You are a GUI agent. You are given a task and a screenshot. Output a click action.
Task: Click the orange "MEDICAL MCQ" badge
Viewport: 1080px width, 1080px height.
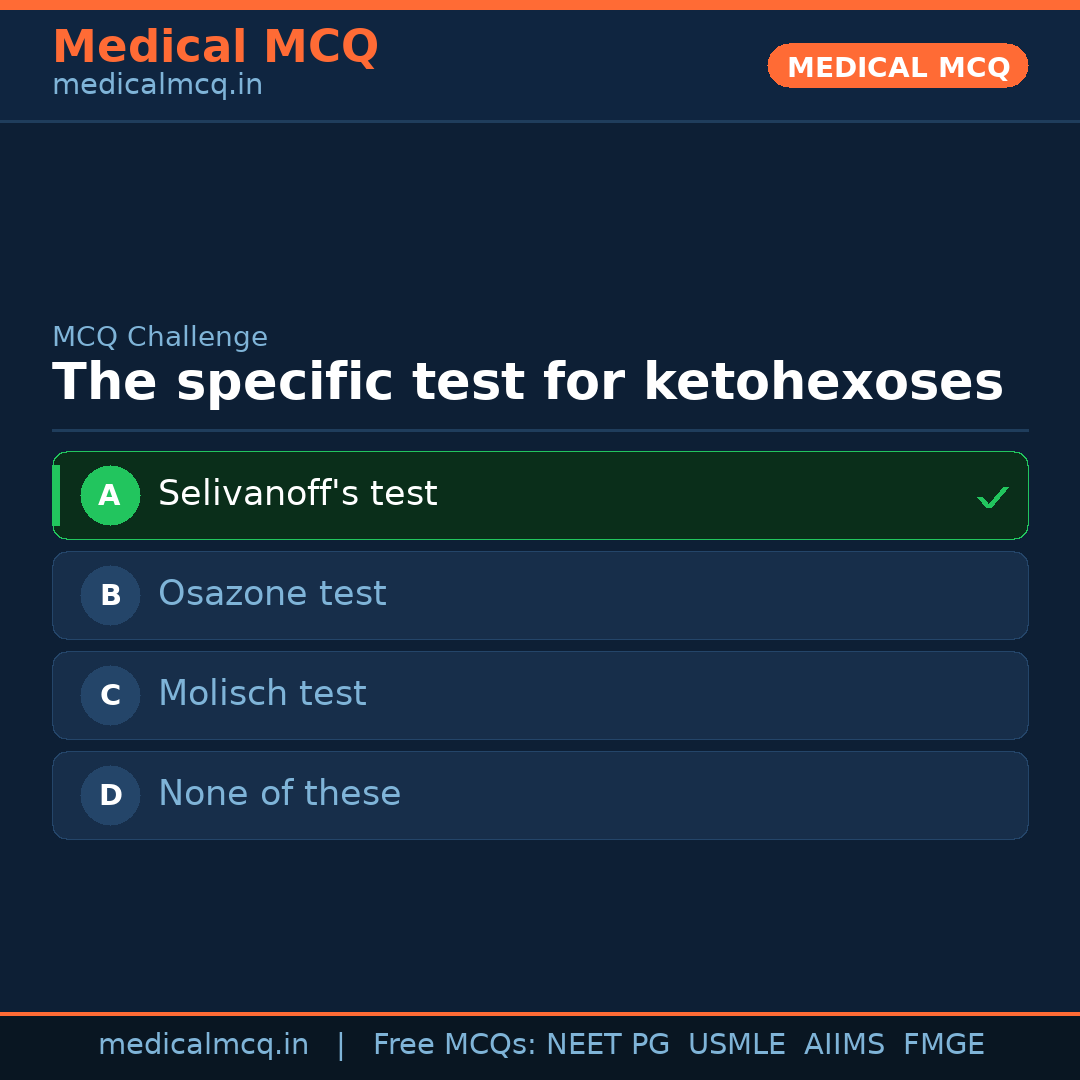(x=897, y=66)
